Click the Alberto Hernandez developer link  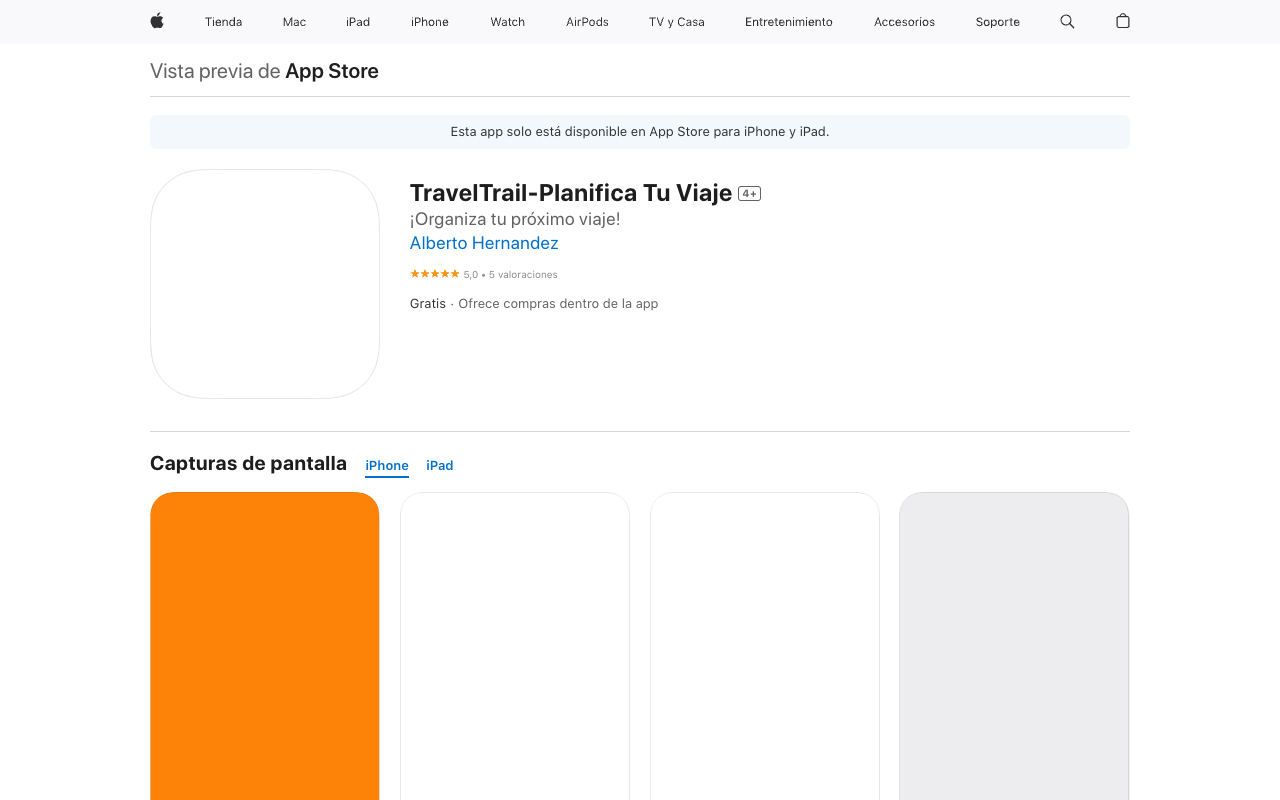coord(484,243)
